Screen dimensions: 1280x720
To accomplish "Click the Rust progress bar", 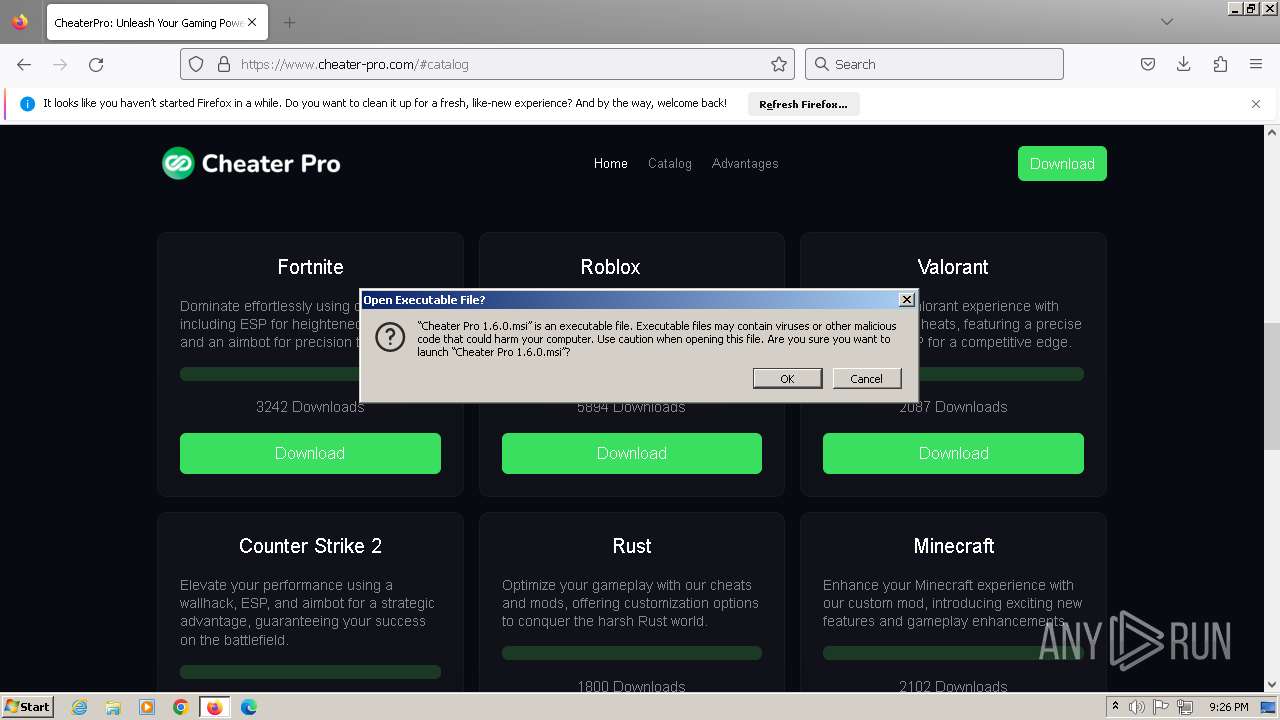I will point(632,653).
